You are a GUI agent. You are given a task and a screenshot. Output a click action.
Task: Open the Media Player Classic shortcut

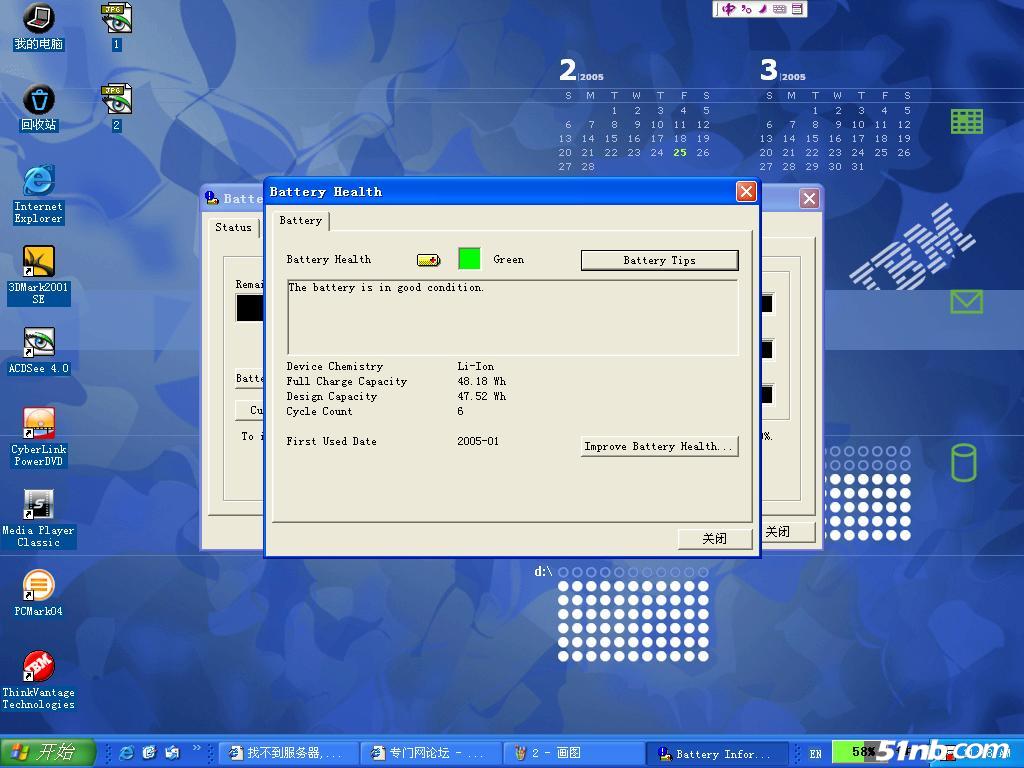38,505
